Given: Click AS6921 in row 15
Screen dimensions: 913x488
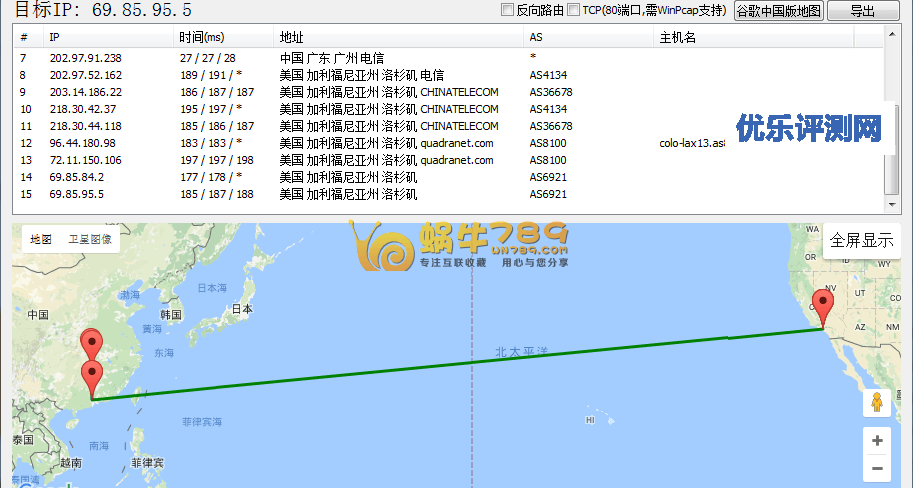Looking at the screenshot, I should 548,194.
